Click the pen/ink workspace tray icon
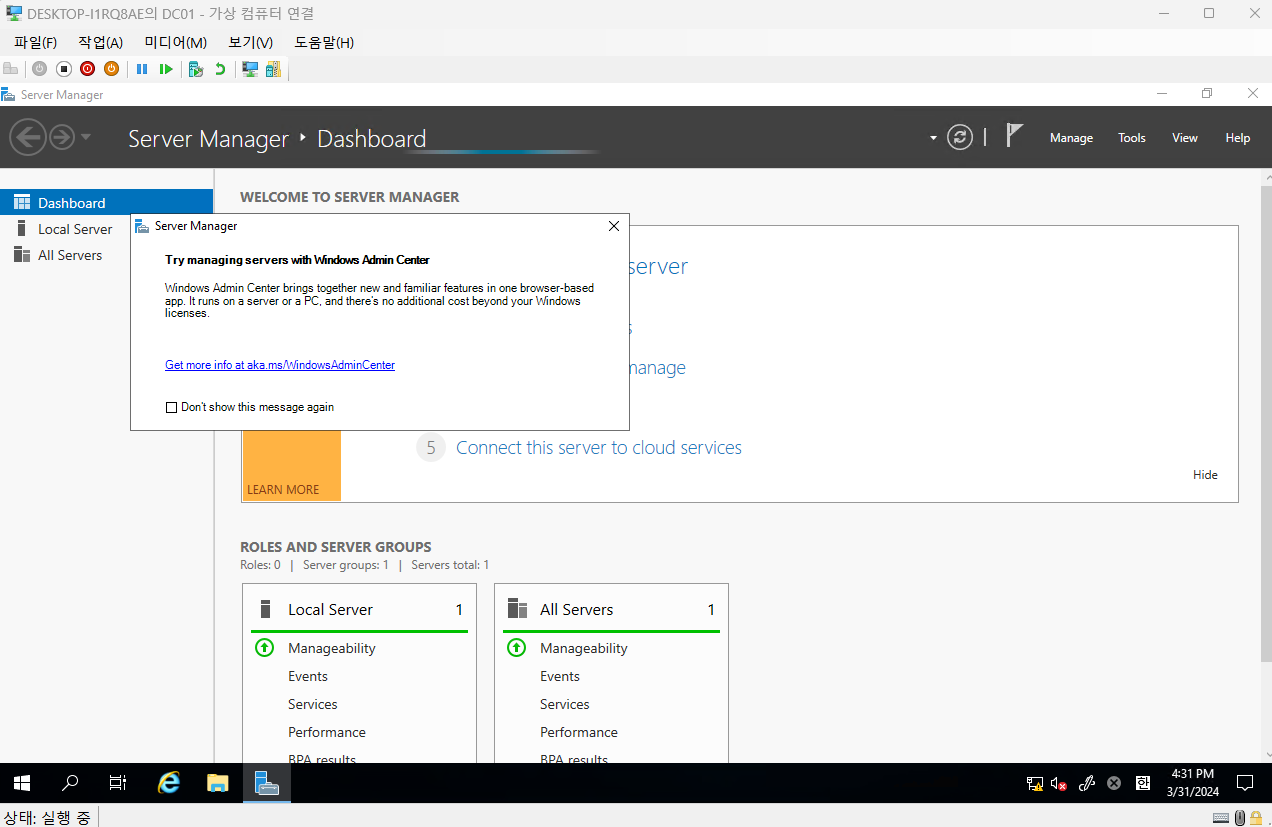The image size is (1272, 827). [1087, 784]
